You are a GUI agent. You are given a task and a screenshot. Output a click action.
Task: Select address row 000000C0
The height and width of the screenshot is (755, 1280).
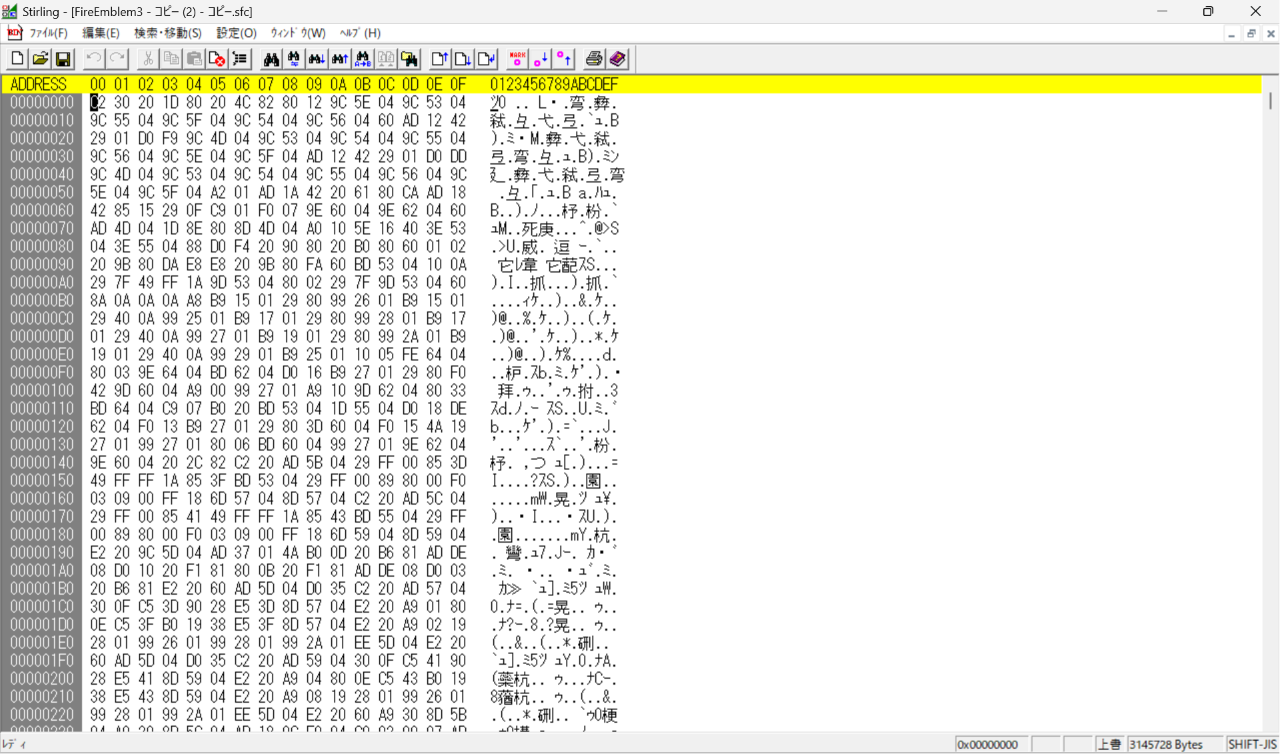(42, 318)
